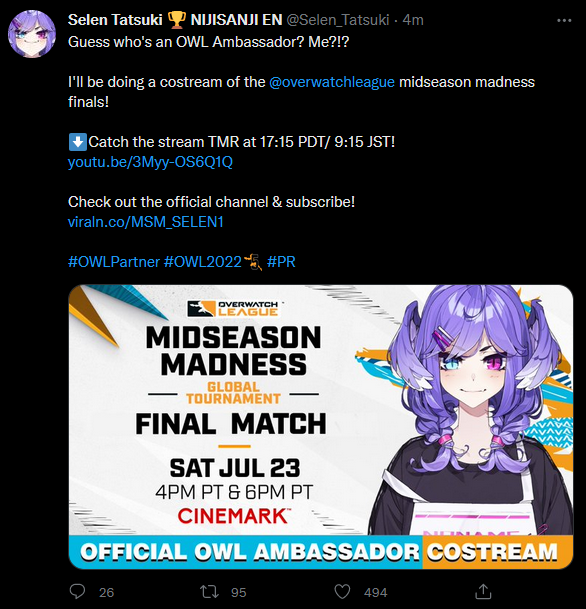586x609 pixels.
Task: Visit the viraln.co/MSM_SELEN1 link
Action: coord(146,222)
